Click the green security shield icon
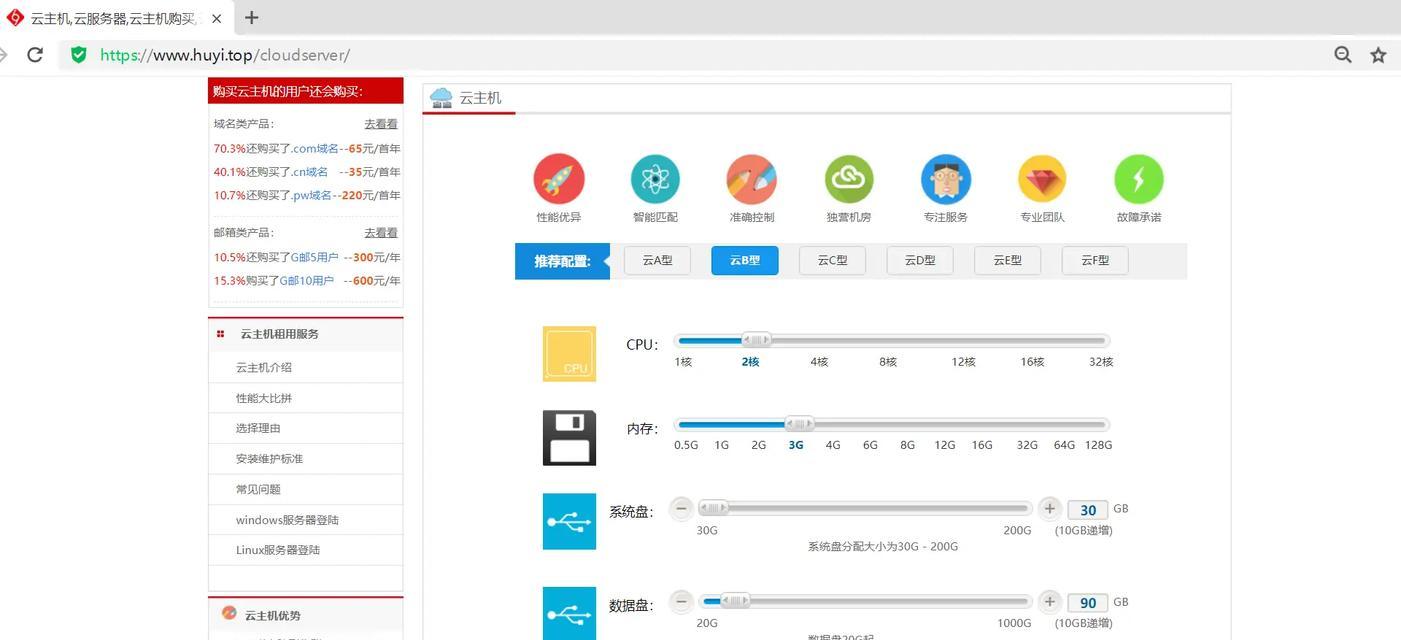The image size is (1401, 640). (x=78, y=55)
